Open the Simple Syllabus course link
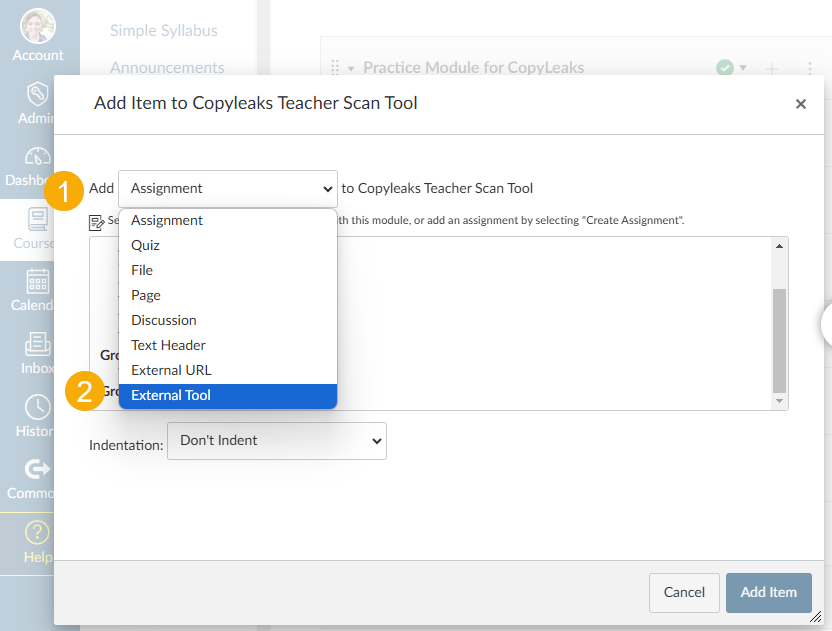This screenshot has height=631, width=832. pyautogui.click(x=163, y=31)
